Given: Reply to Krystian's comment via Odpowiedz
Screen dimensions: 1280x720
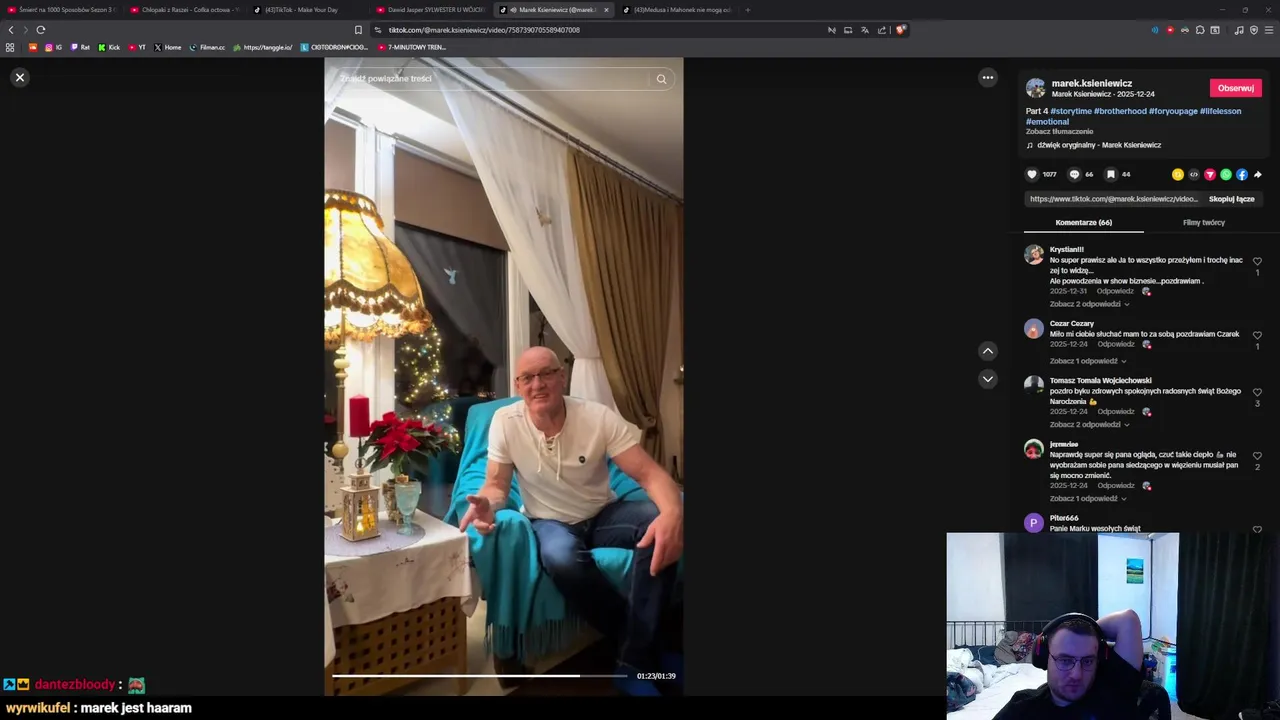Looking at the screenshot, I should [1115, 291].
